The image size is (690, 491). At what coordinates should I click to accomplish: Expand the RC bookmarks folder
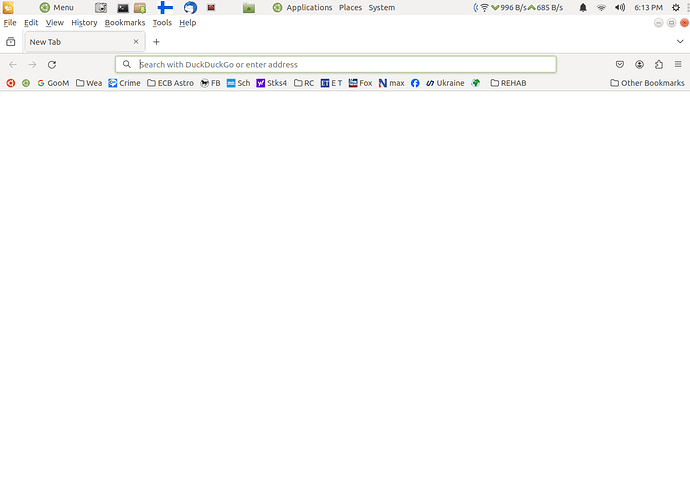tap(304, 83)
